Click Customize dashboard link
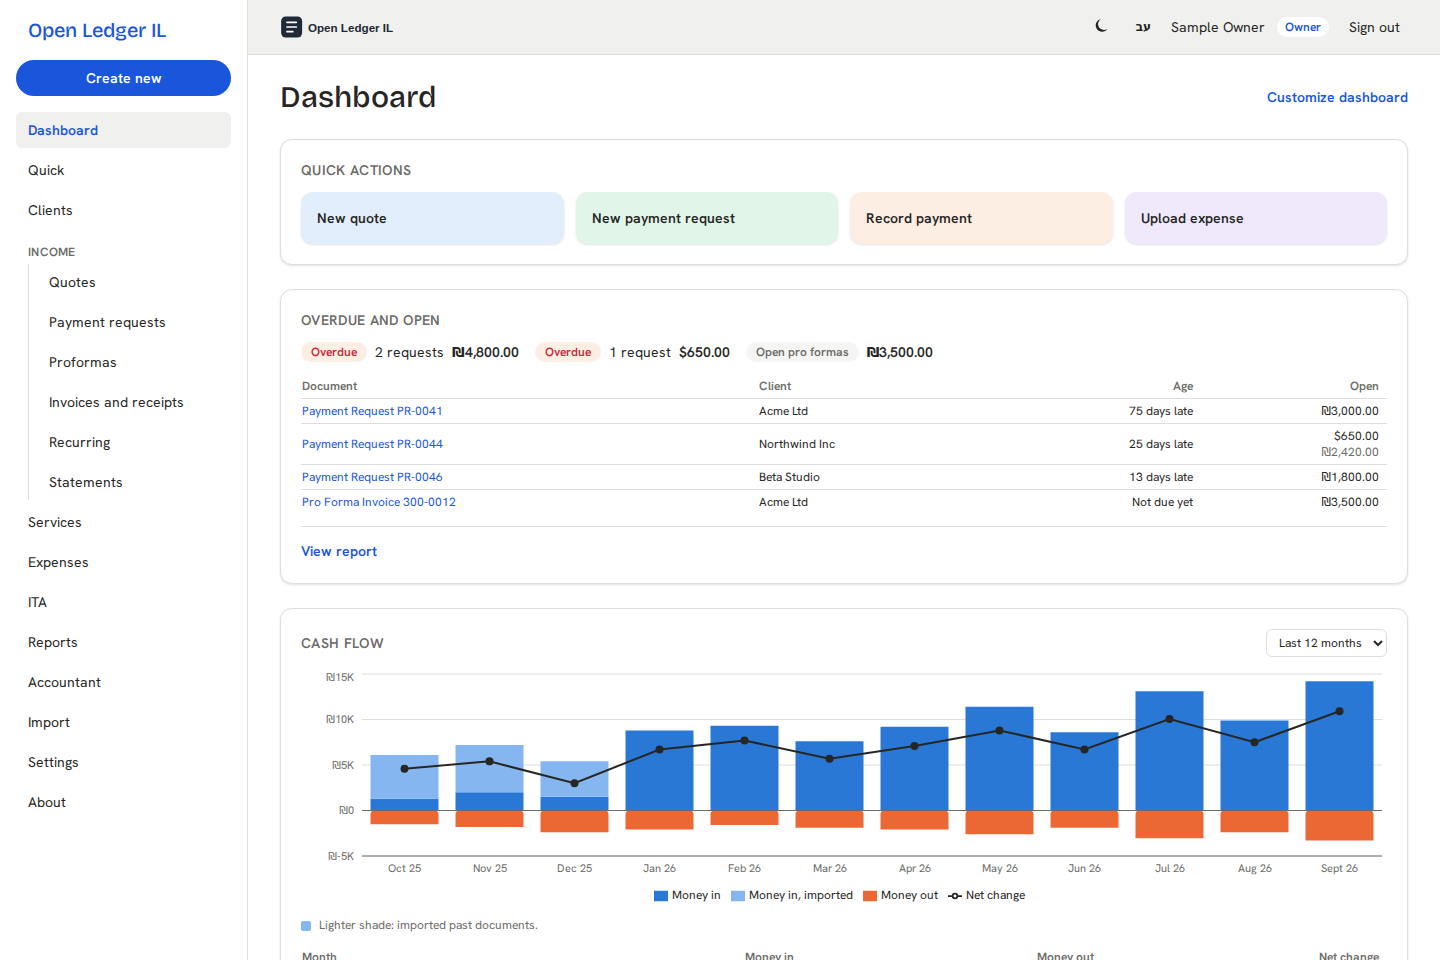The image size is (1440, 960). [1337, 97]
